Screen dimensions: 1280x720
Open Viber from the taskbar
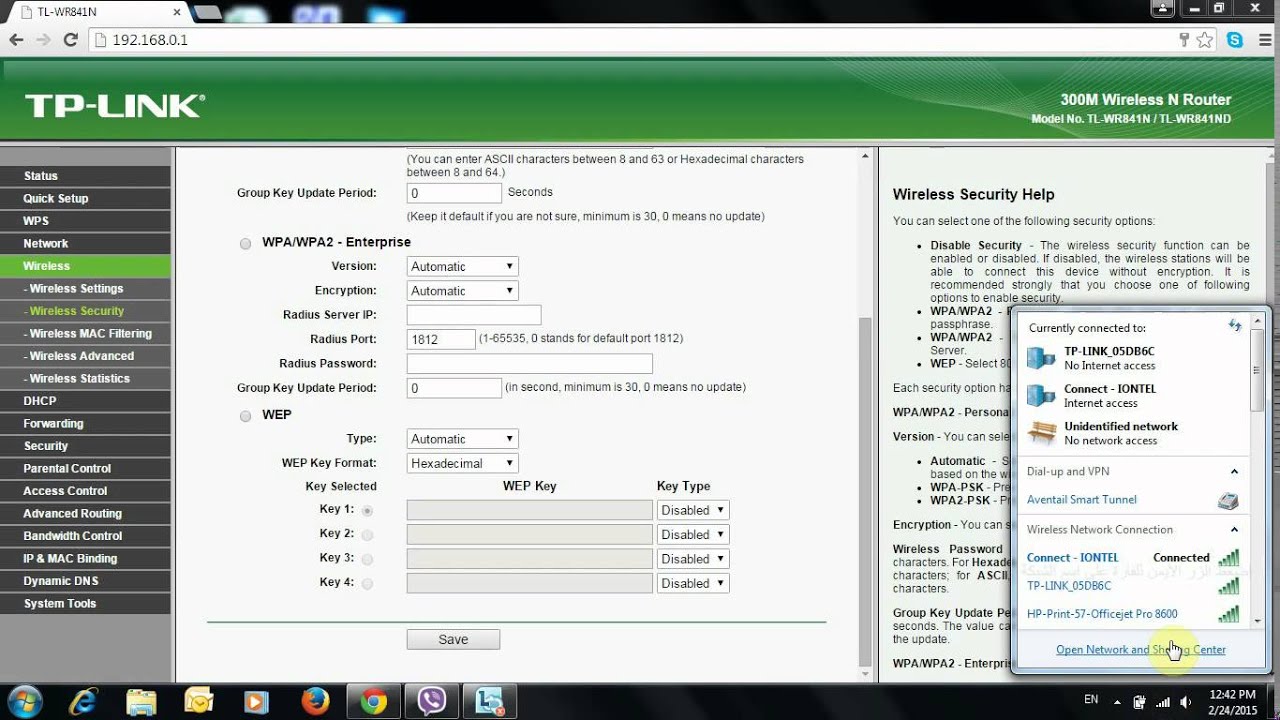432,700
